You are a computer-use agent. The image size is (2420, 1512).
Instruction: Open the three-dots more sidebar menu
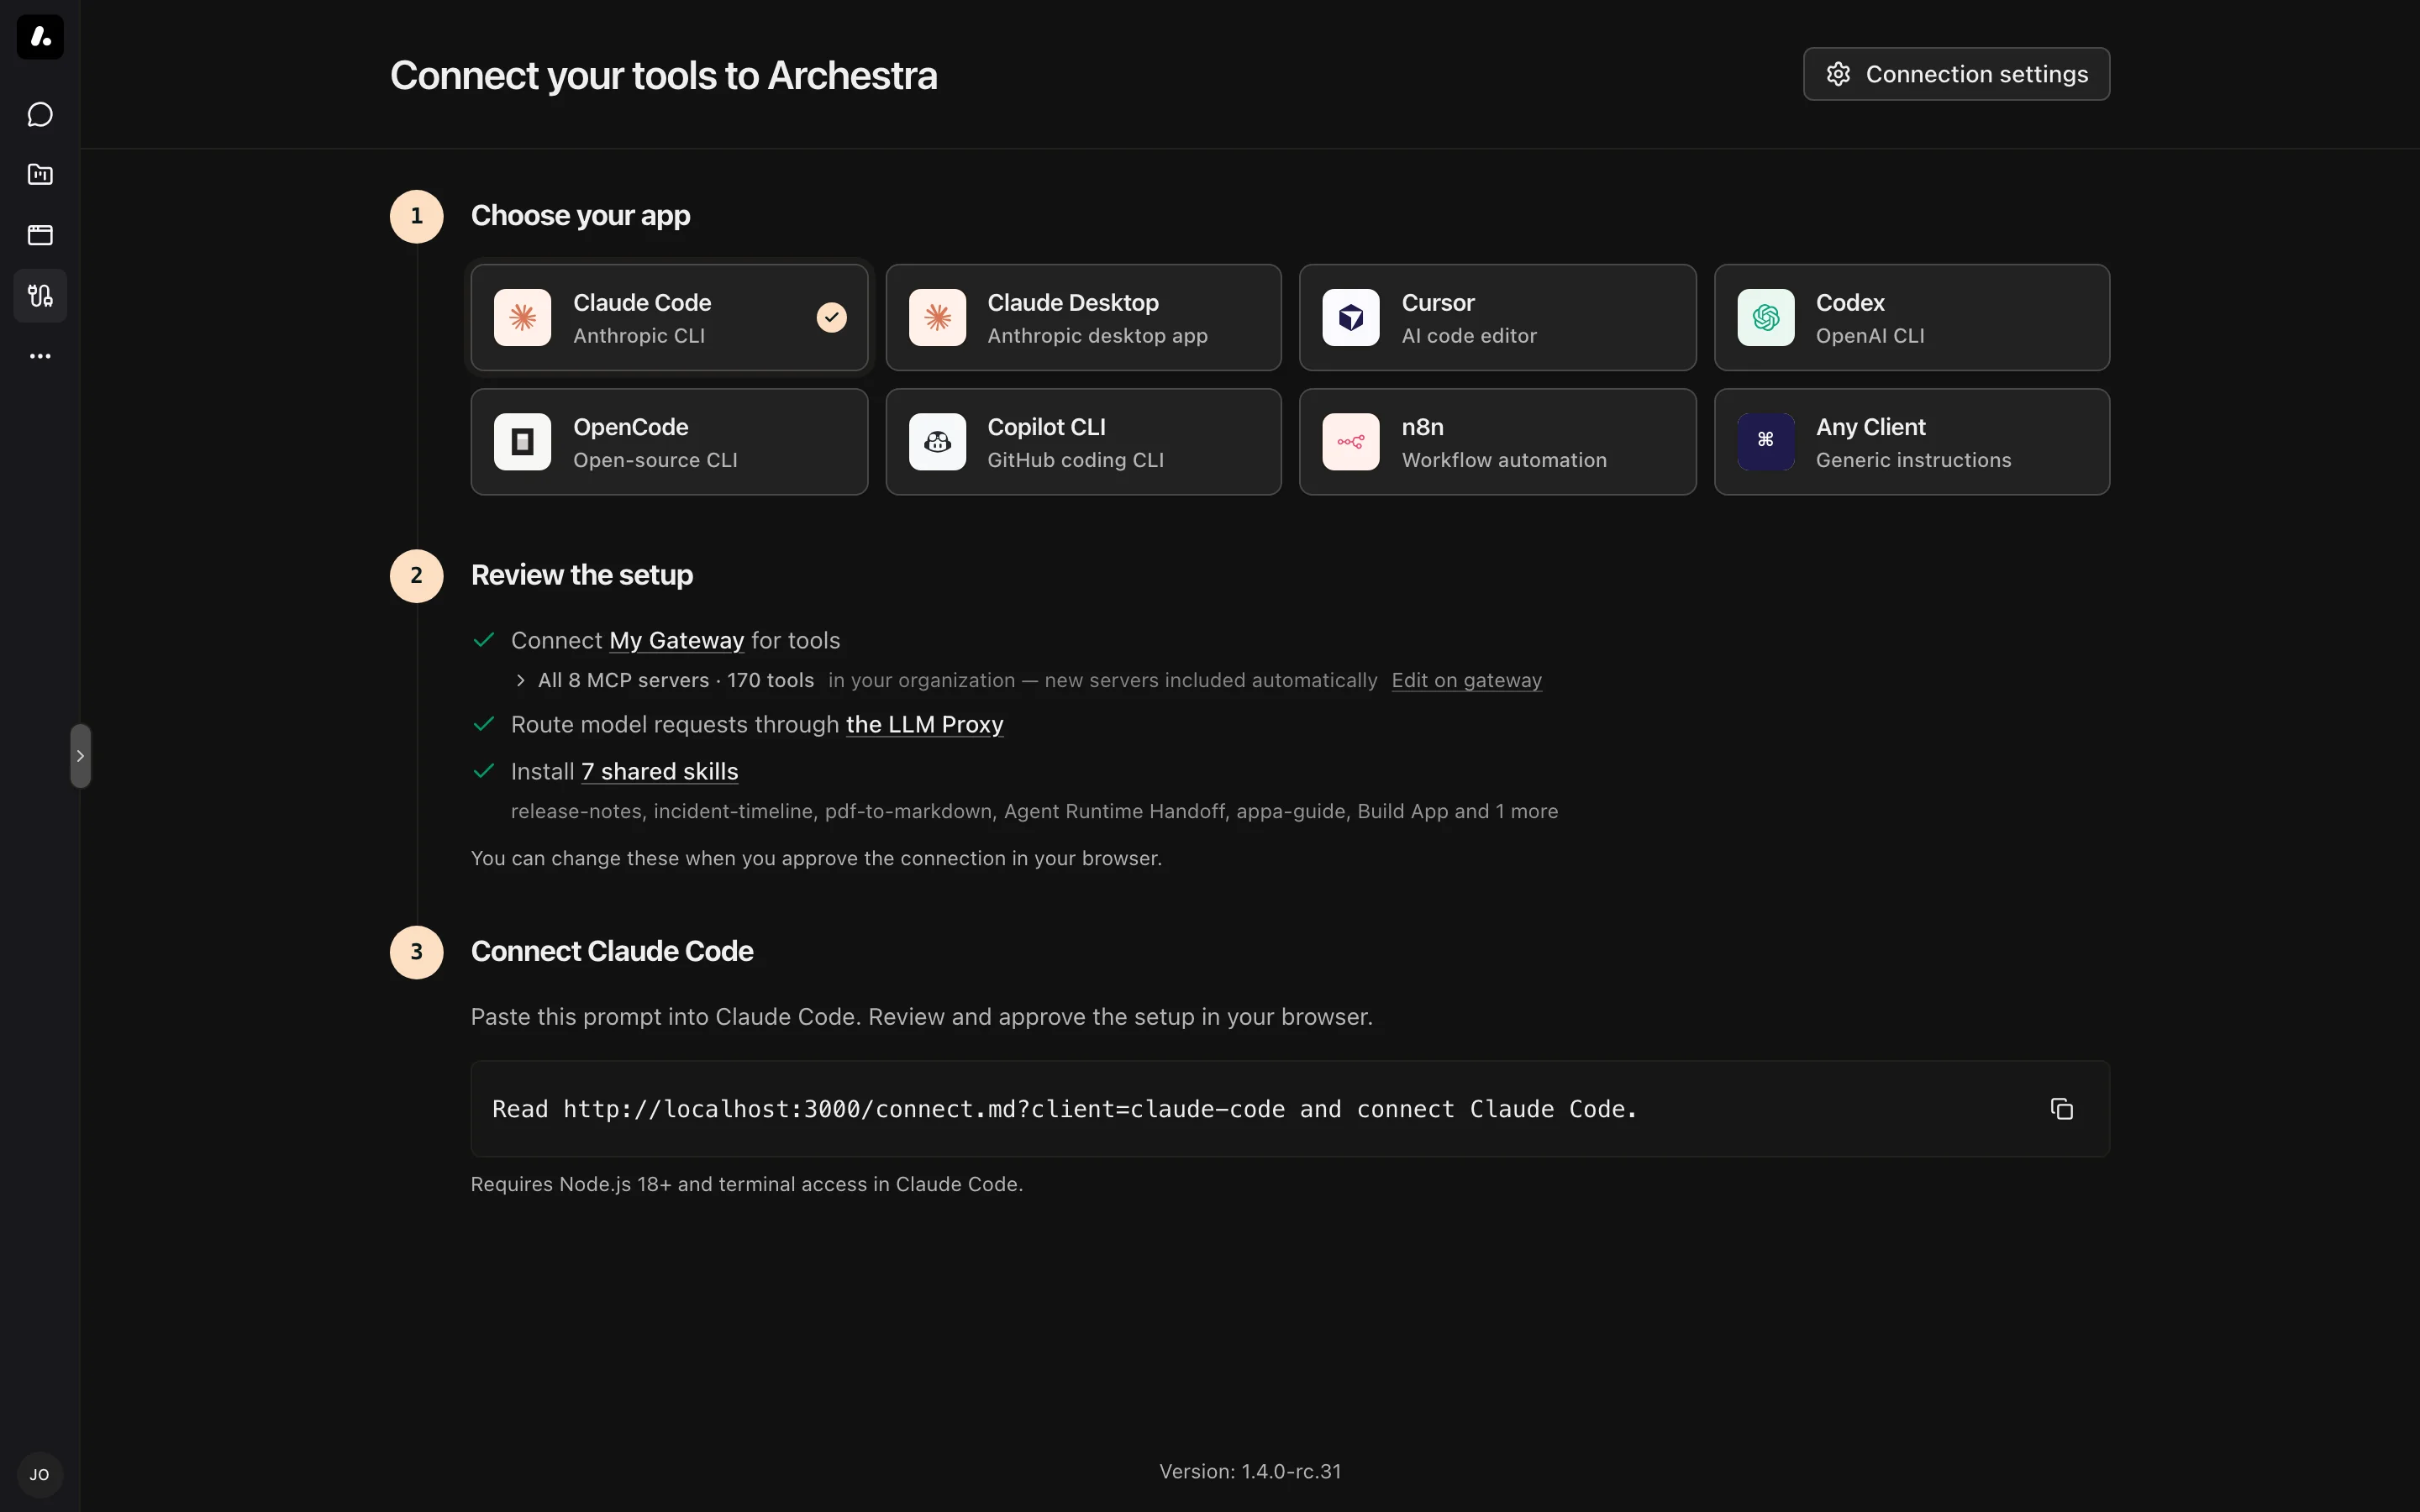pyautogui.click(x=40, y=356)
